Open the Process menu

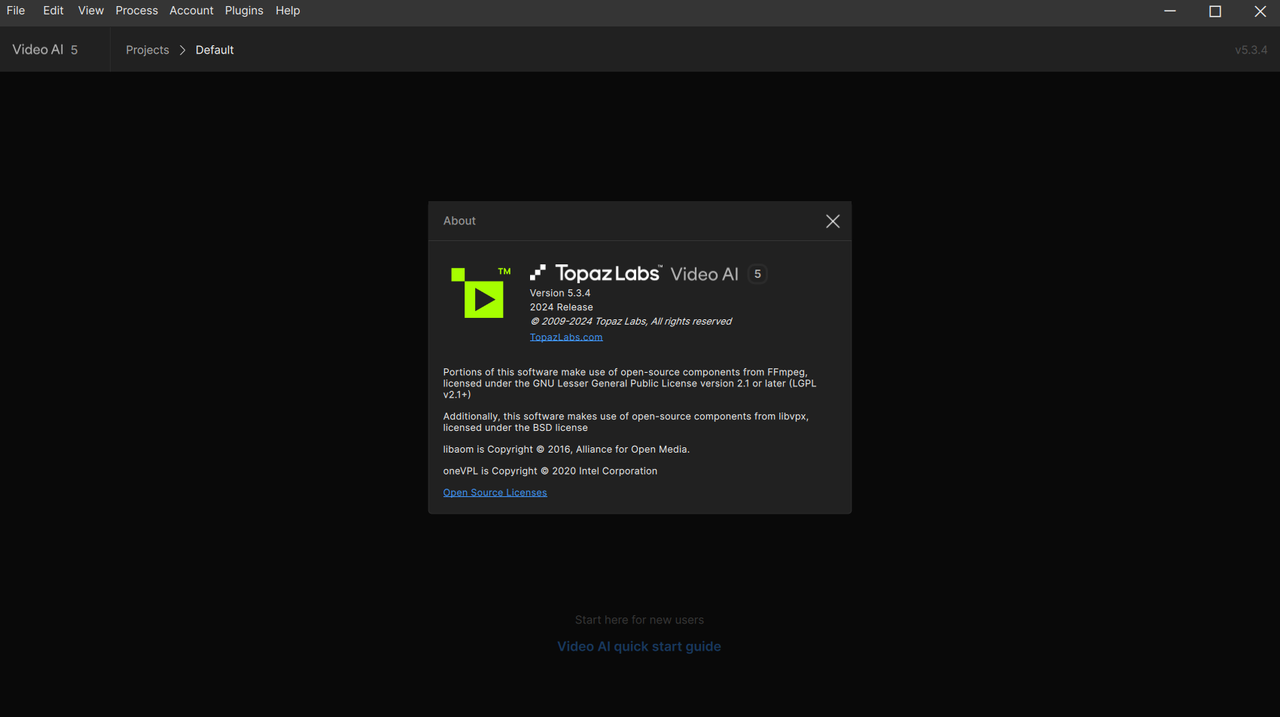point(137,10)
